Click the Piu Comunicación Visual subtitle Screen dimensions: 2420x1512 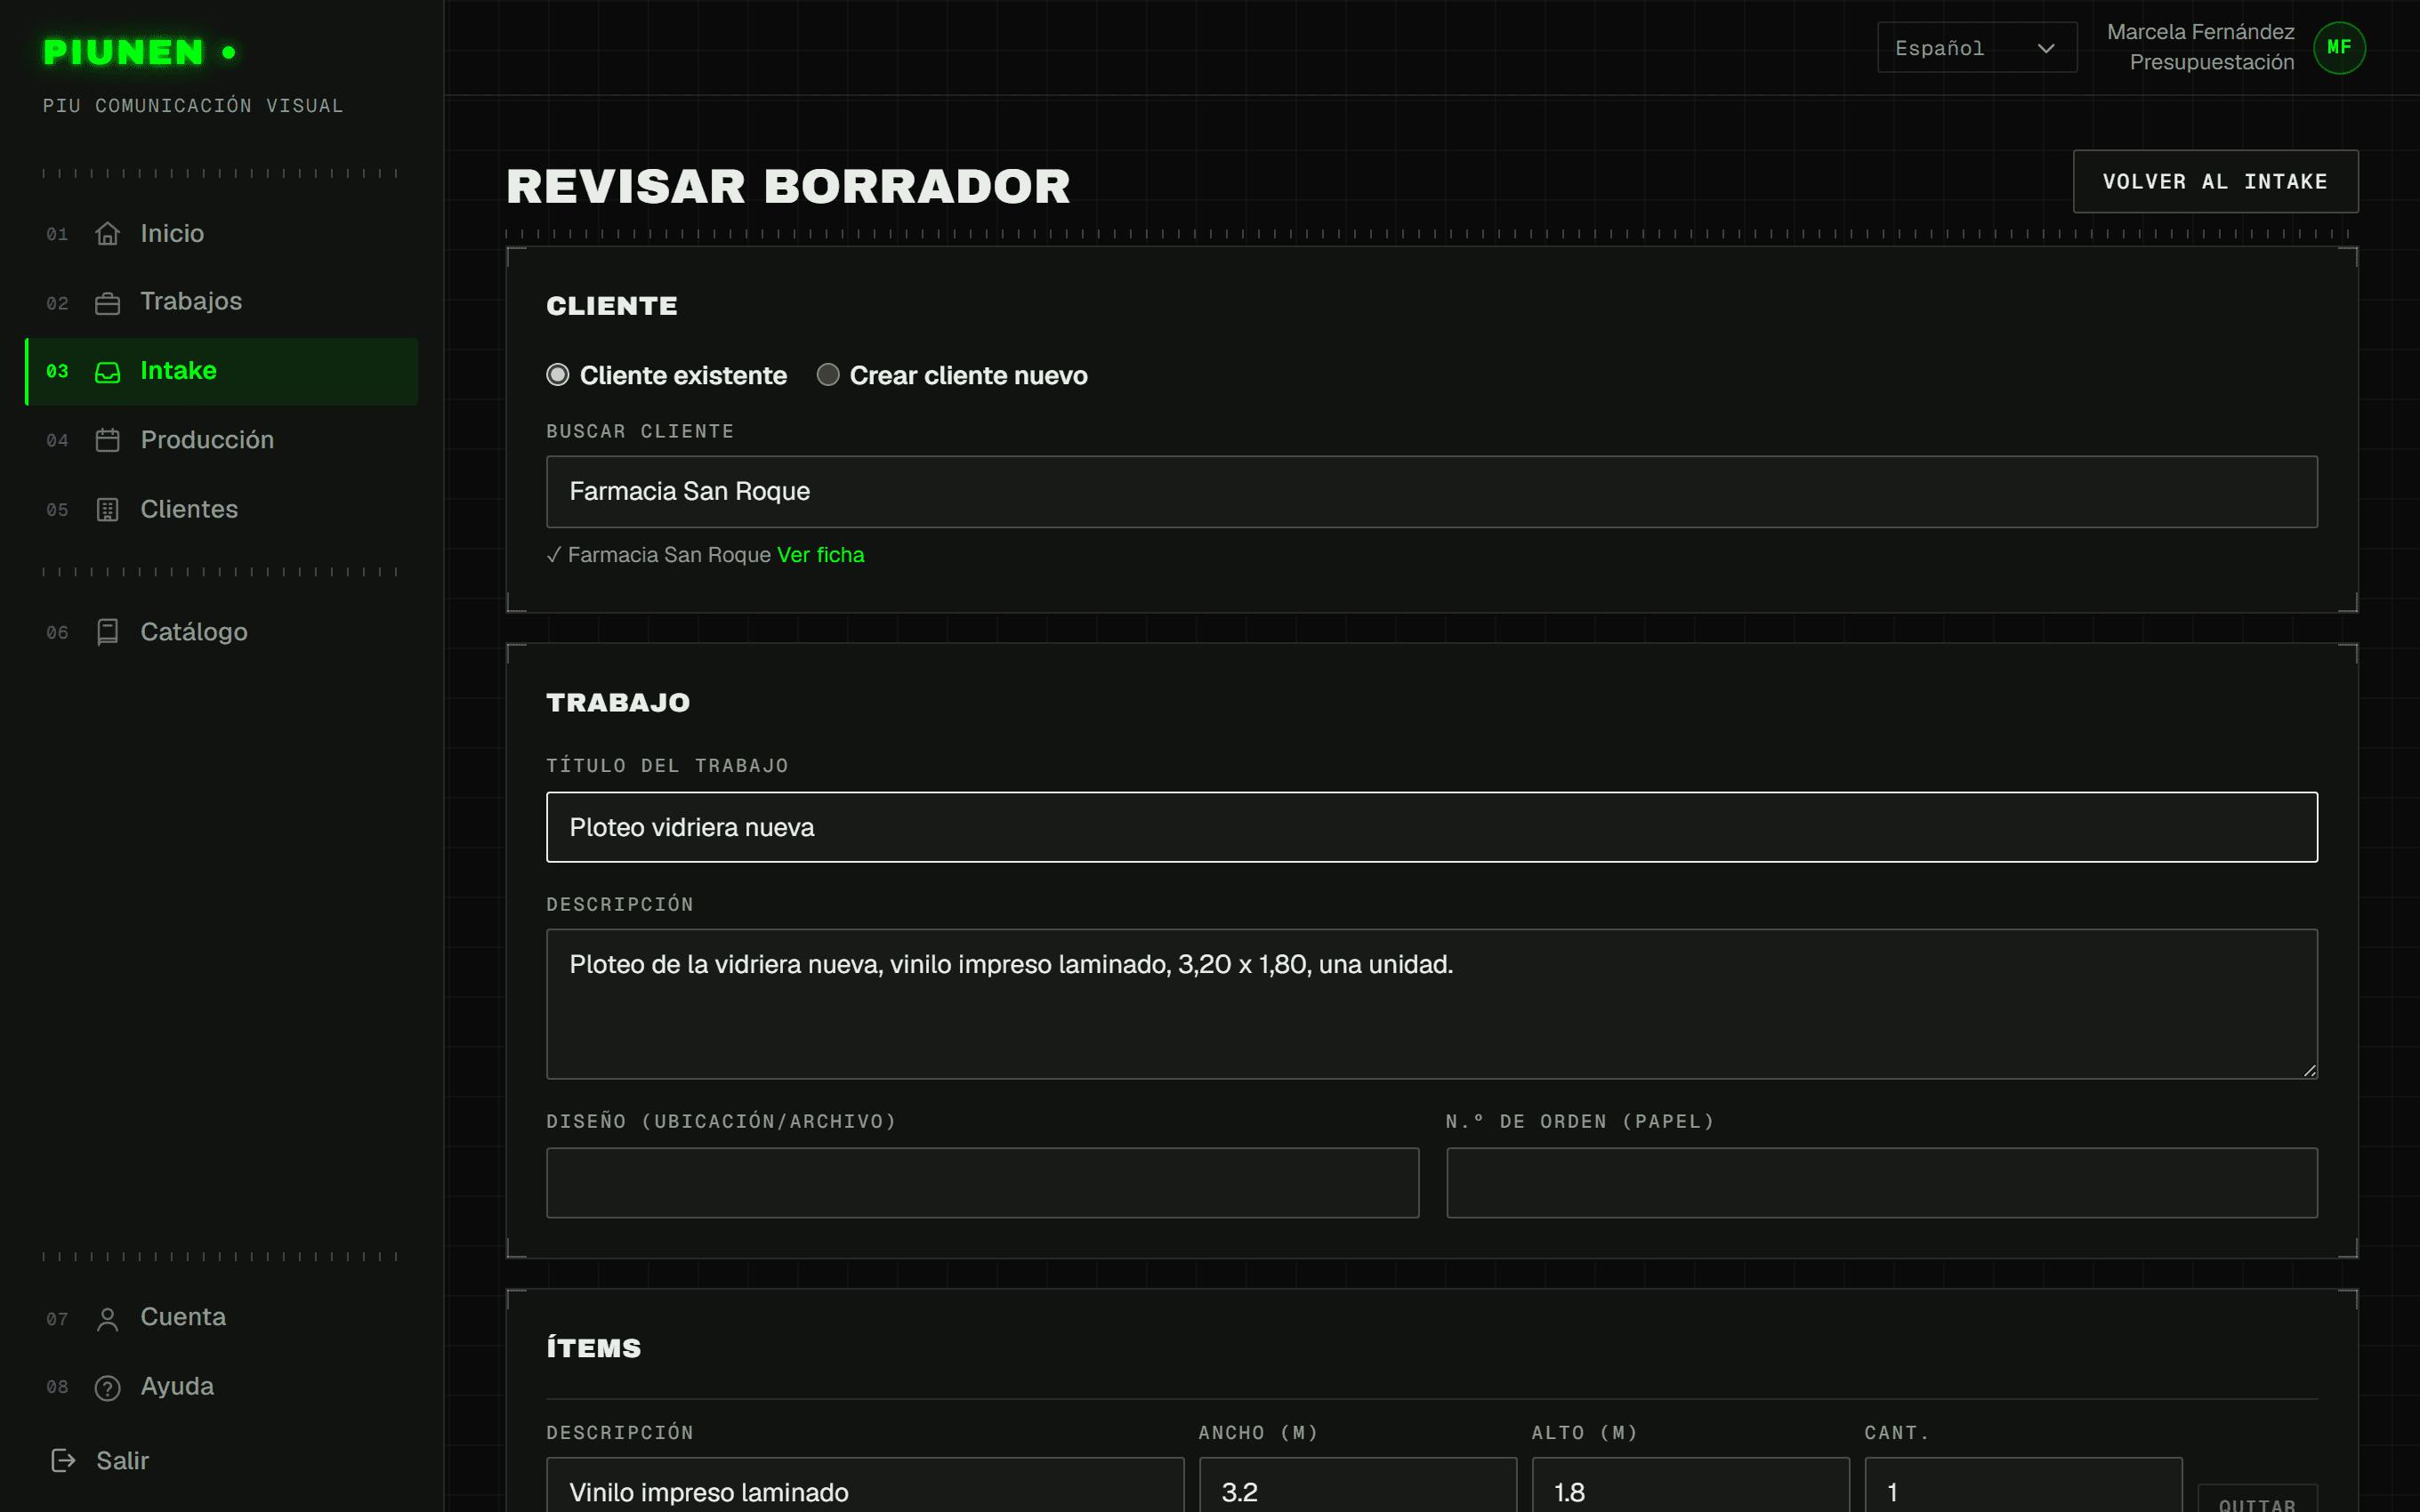point(193,106)
